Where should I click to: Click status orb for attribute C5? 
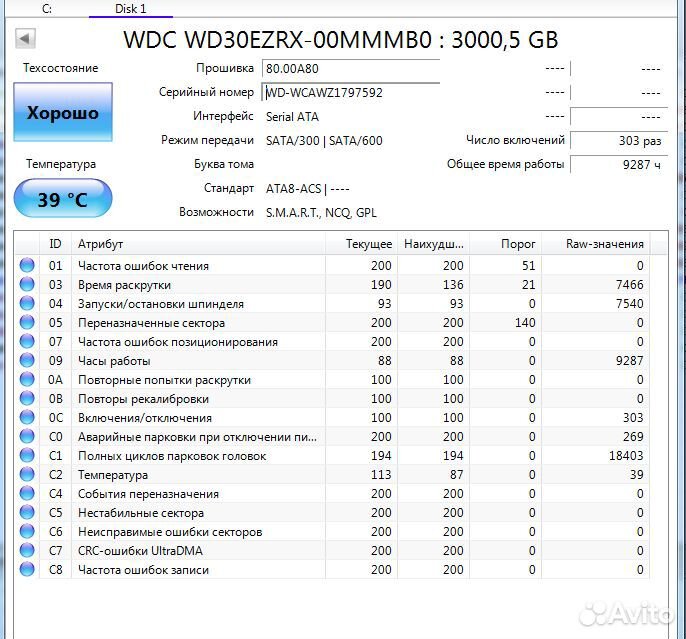coord(27,512)
